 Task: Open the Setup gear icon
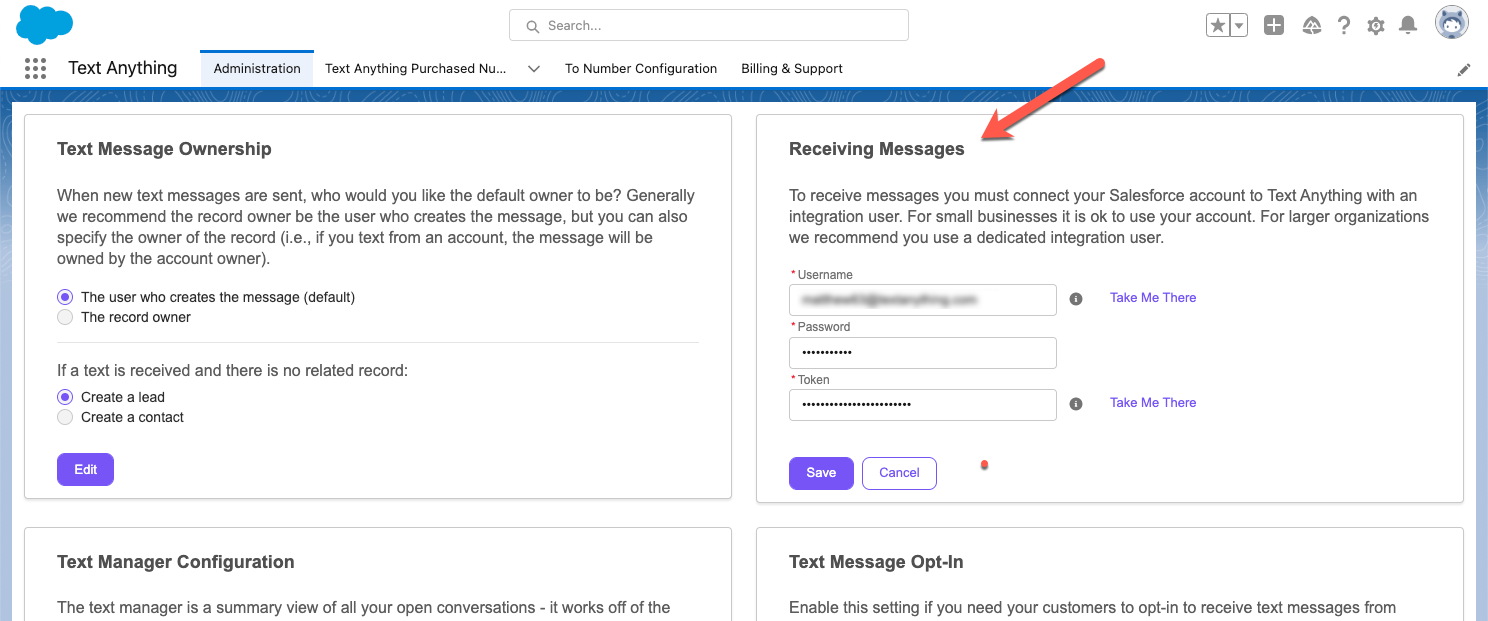pyautogui.click(x=1376, y=26)
